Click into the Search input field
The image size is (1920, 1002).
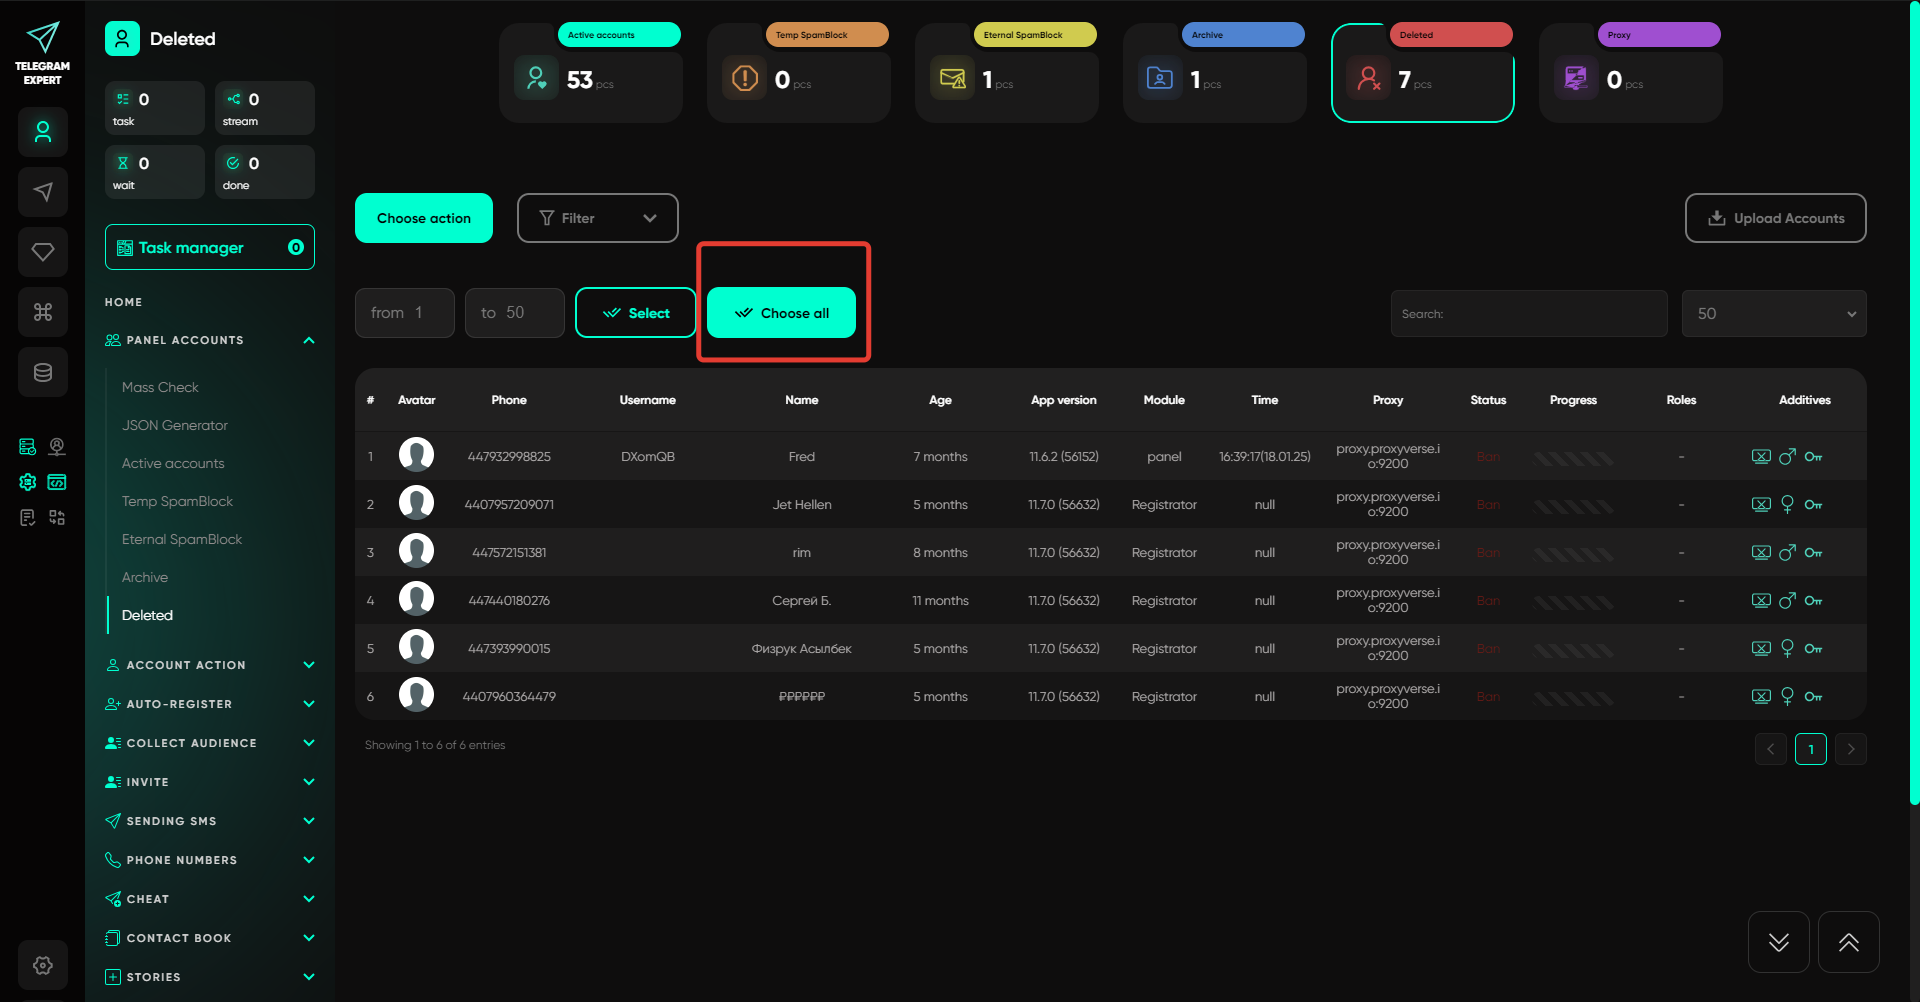tap(1528, 314)
